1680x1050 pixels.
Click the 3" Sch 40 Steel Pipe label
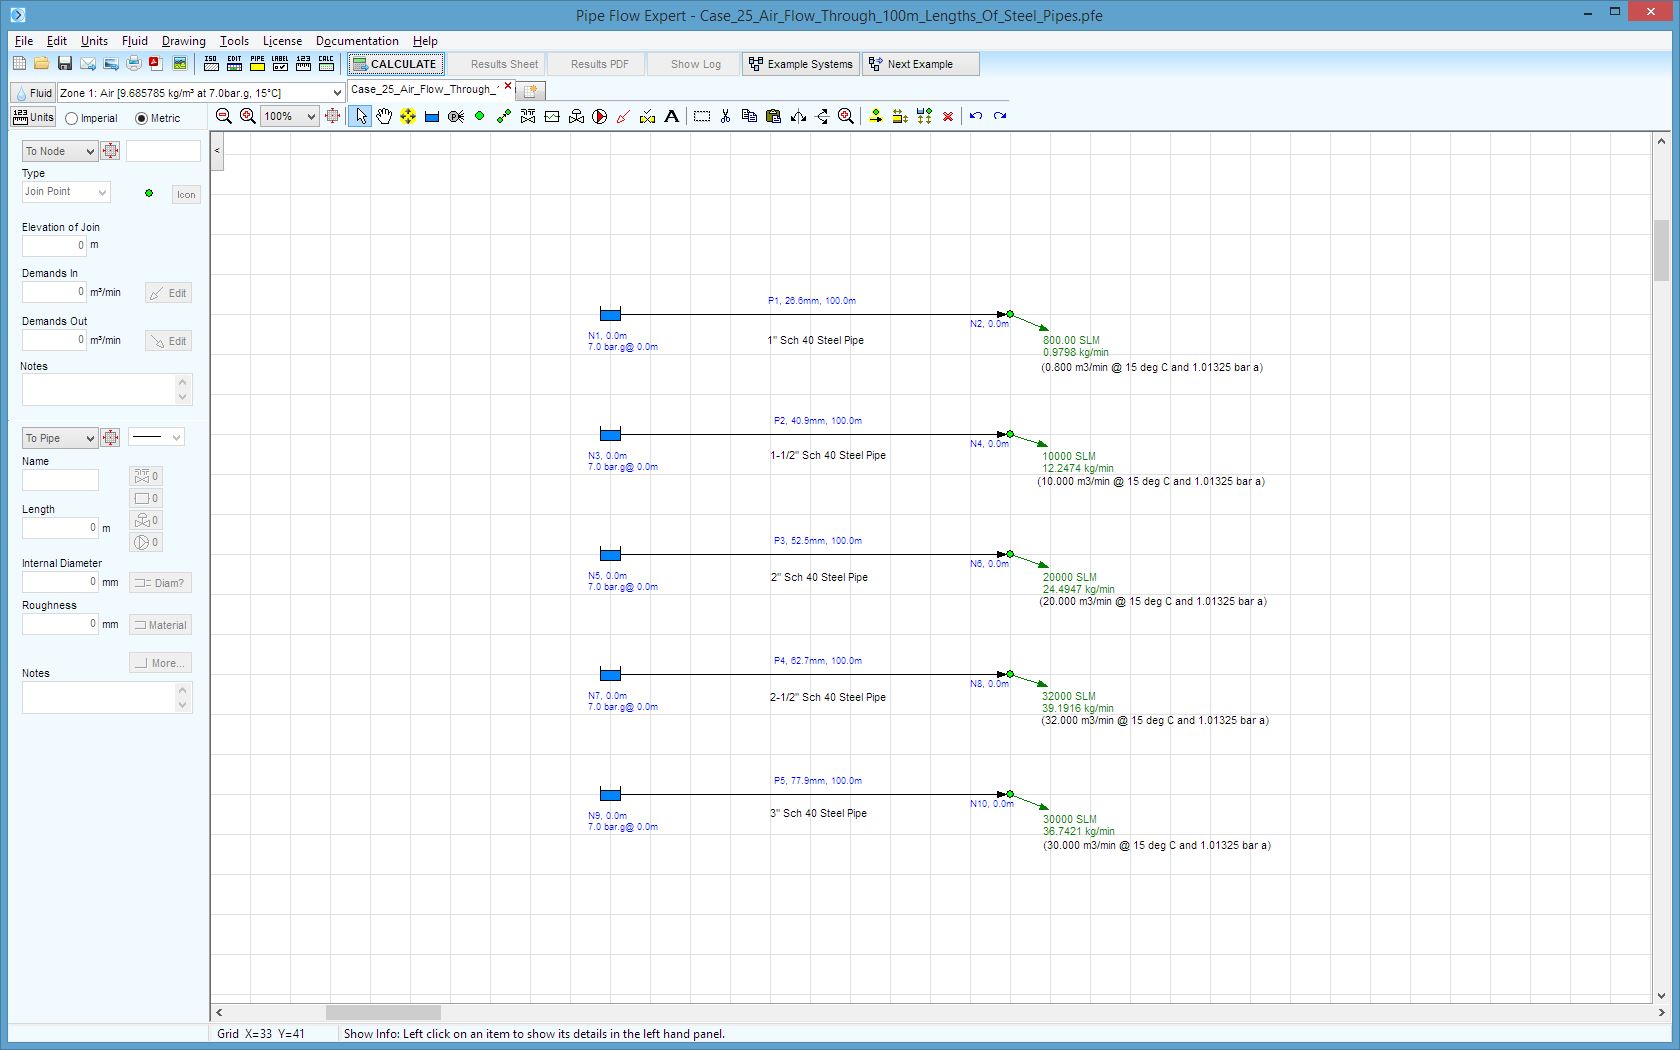tap(818, 813)
